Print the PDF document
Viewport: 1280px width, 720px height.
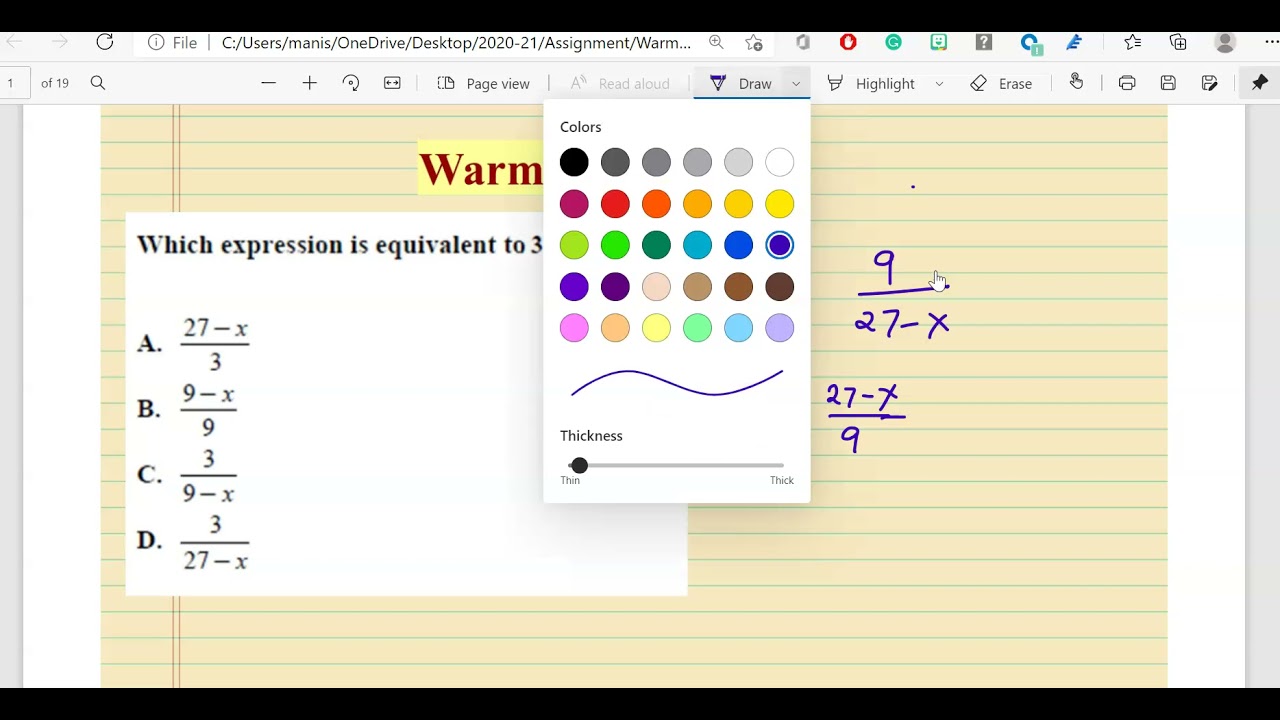pos(1127,83)
